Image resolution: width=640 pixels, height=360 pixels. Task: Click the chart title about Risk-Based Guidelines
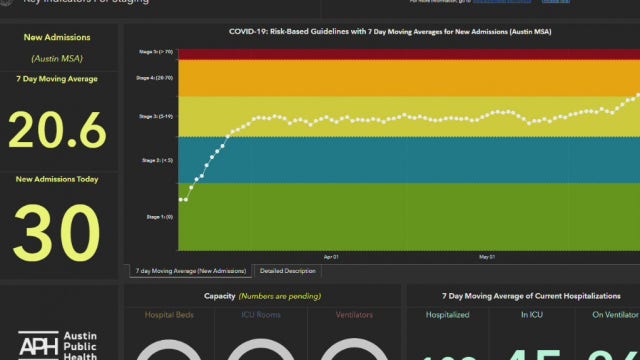[x=390, y=31]
